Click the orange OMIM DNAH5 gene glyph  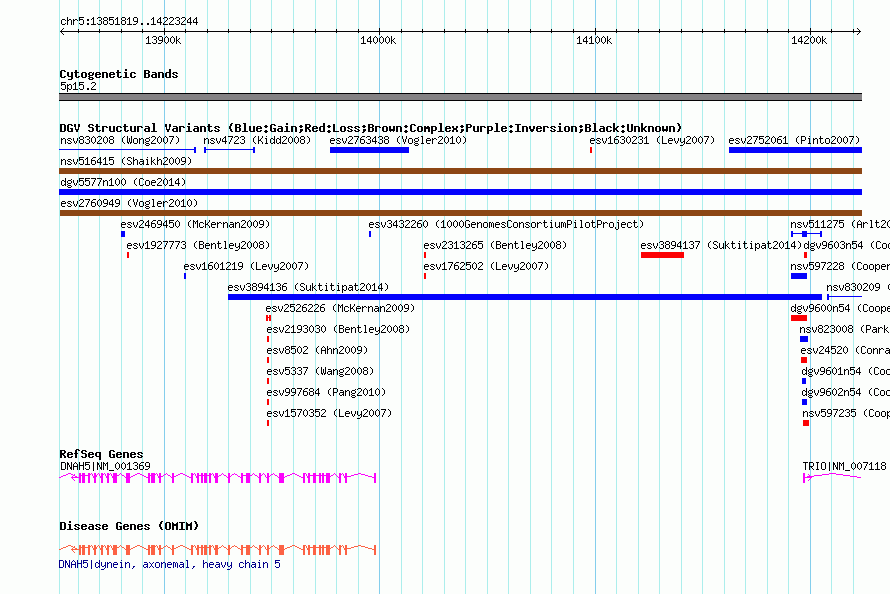[x=217, y=549]
